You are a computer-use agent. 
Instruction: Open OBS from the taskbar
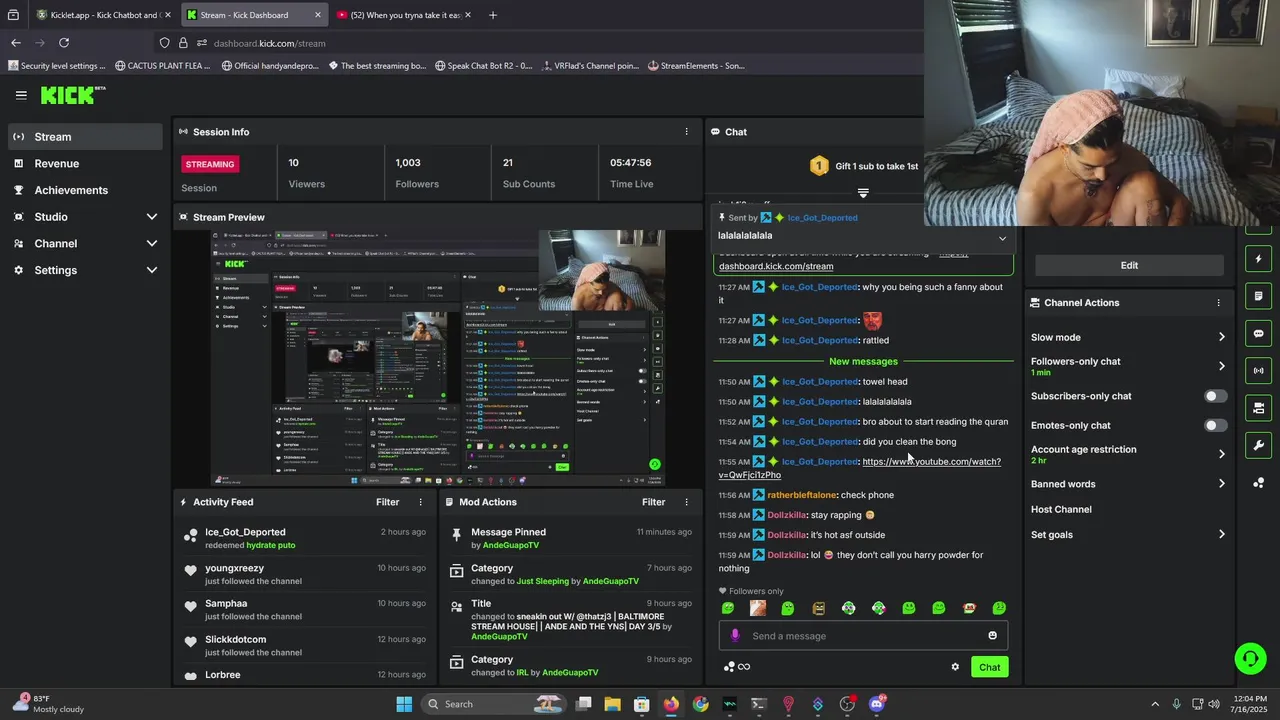point(847,704)
